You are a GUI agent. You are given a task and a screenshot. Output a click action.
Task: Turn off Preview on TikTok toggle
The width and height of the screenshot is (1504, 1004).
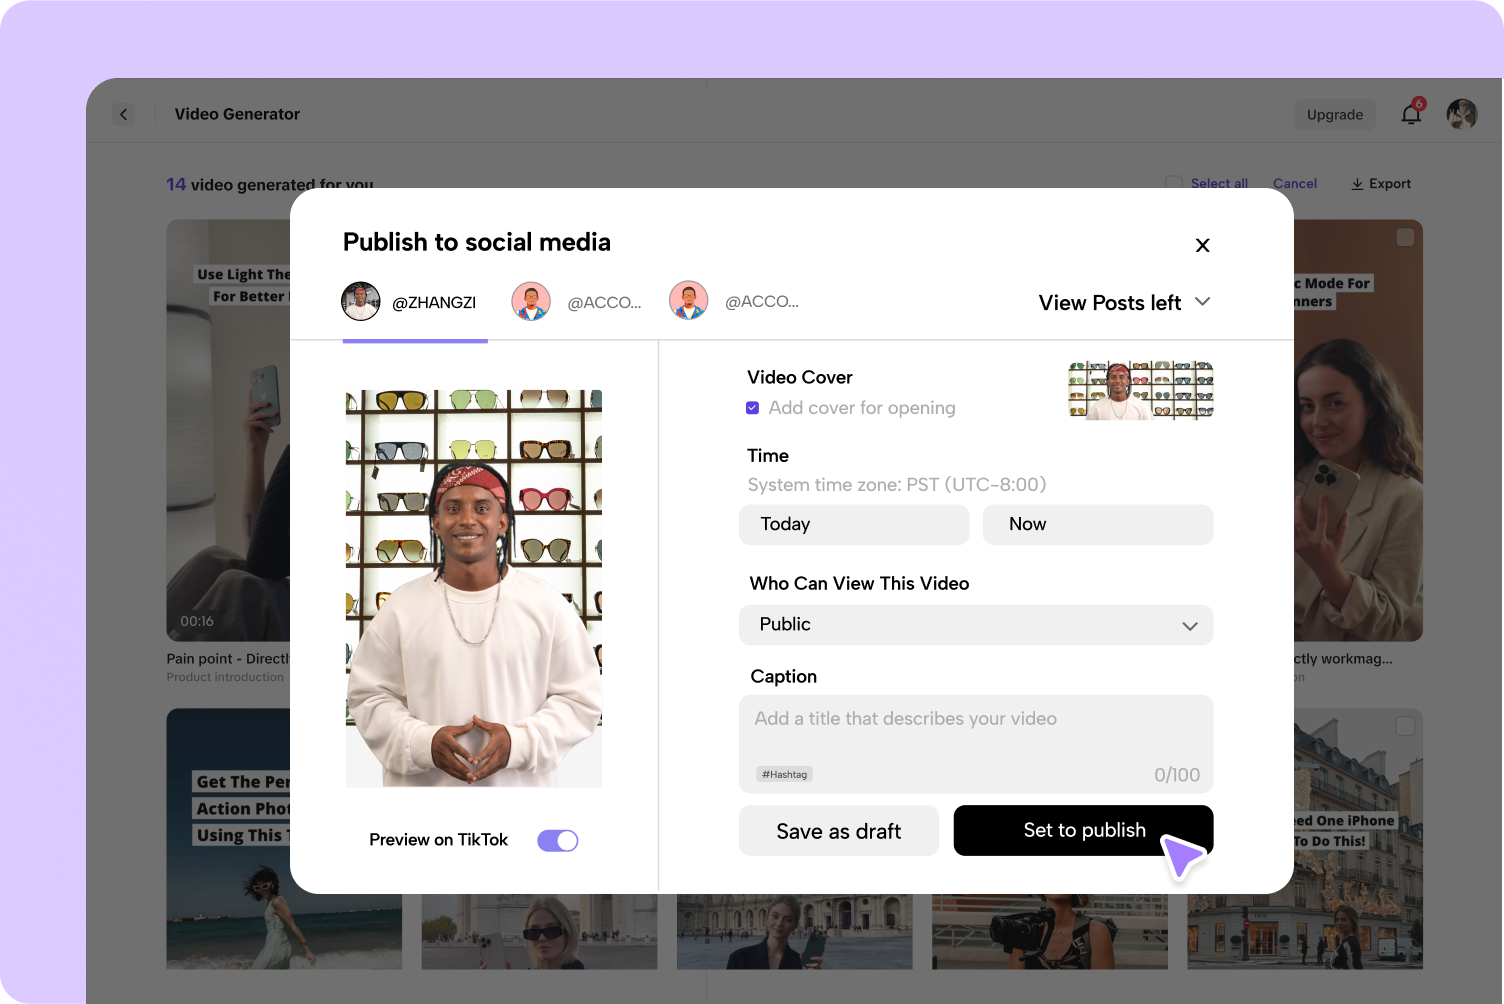pos(558,841)
